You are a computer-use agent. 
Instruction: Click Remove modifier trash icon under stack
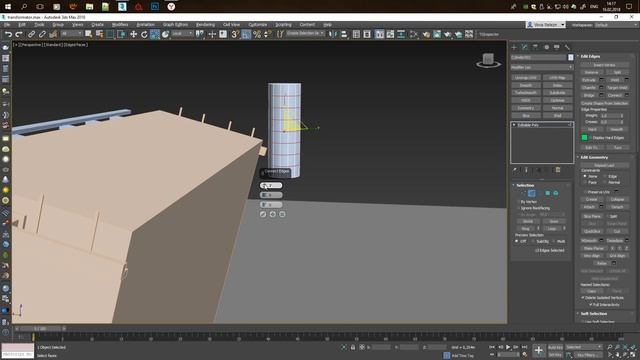(x=558, y=170)
